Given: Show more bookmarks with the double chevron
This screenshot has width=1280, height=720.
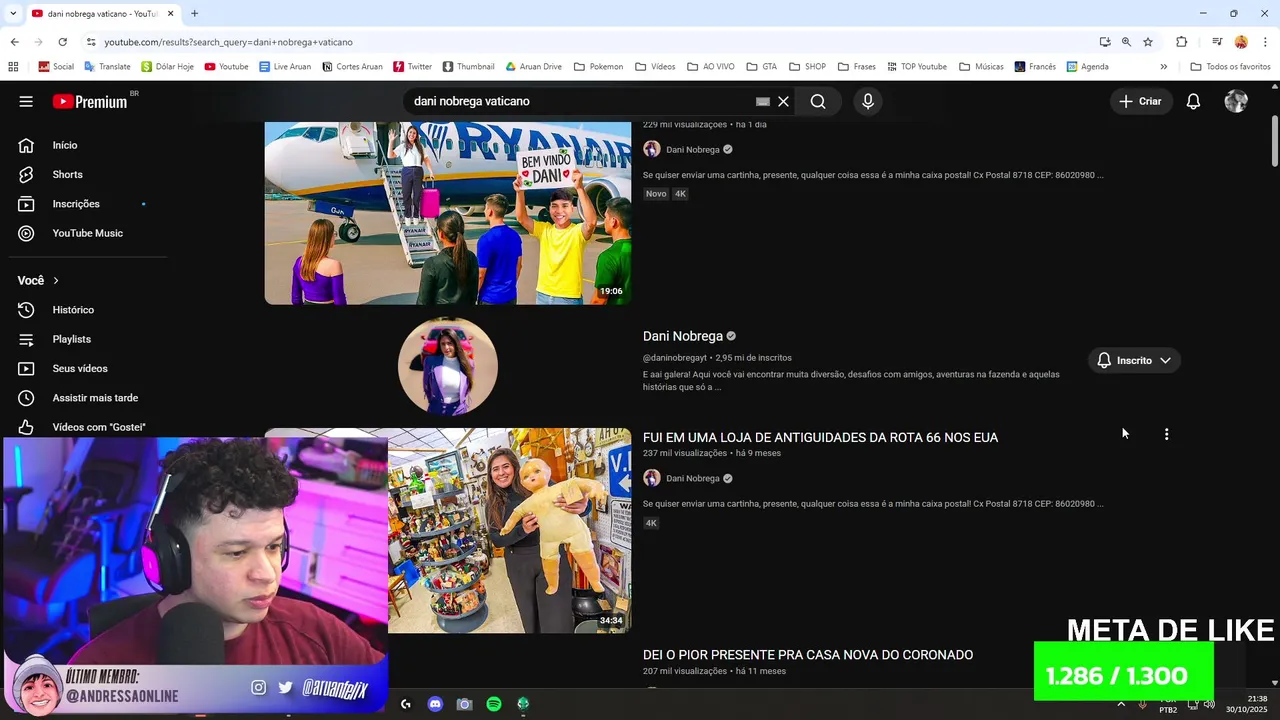Looking at the screenshot, I should coord(1163,67).
